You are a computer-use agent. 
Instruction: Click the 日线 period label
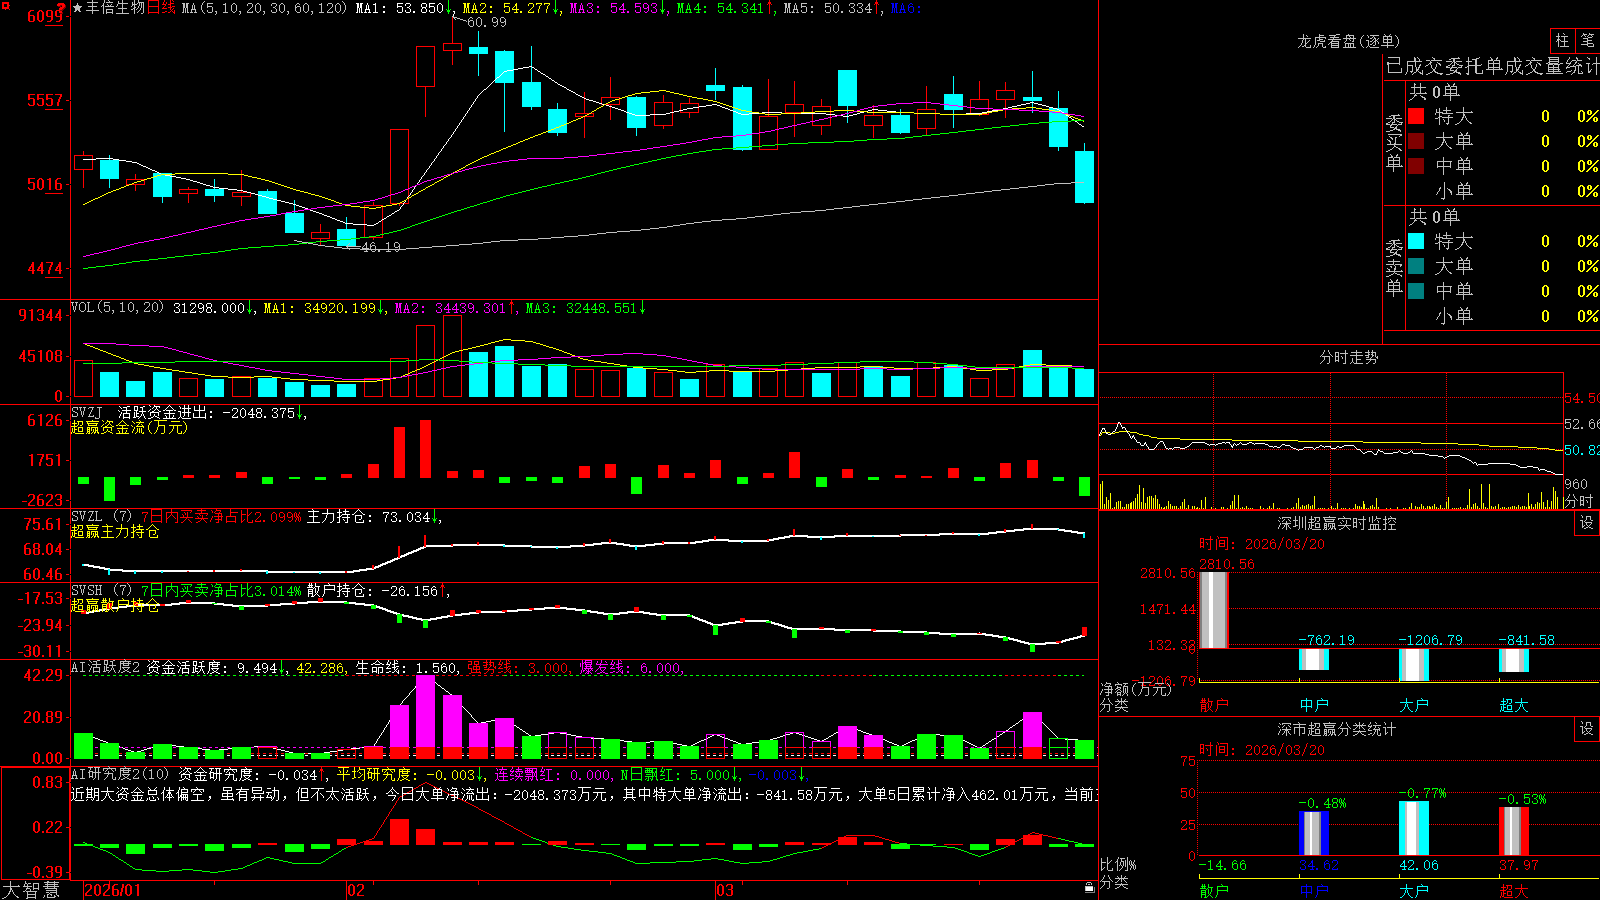(161, 8)
